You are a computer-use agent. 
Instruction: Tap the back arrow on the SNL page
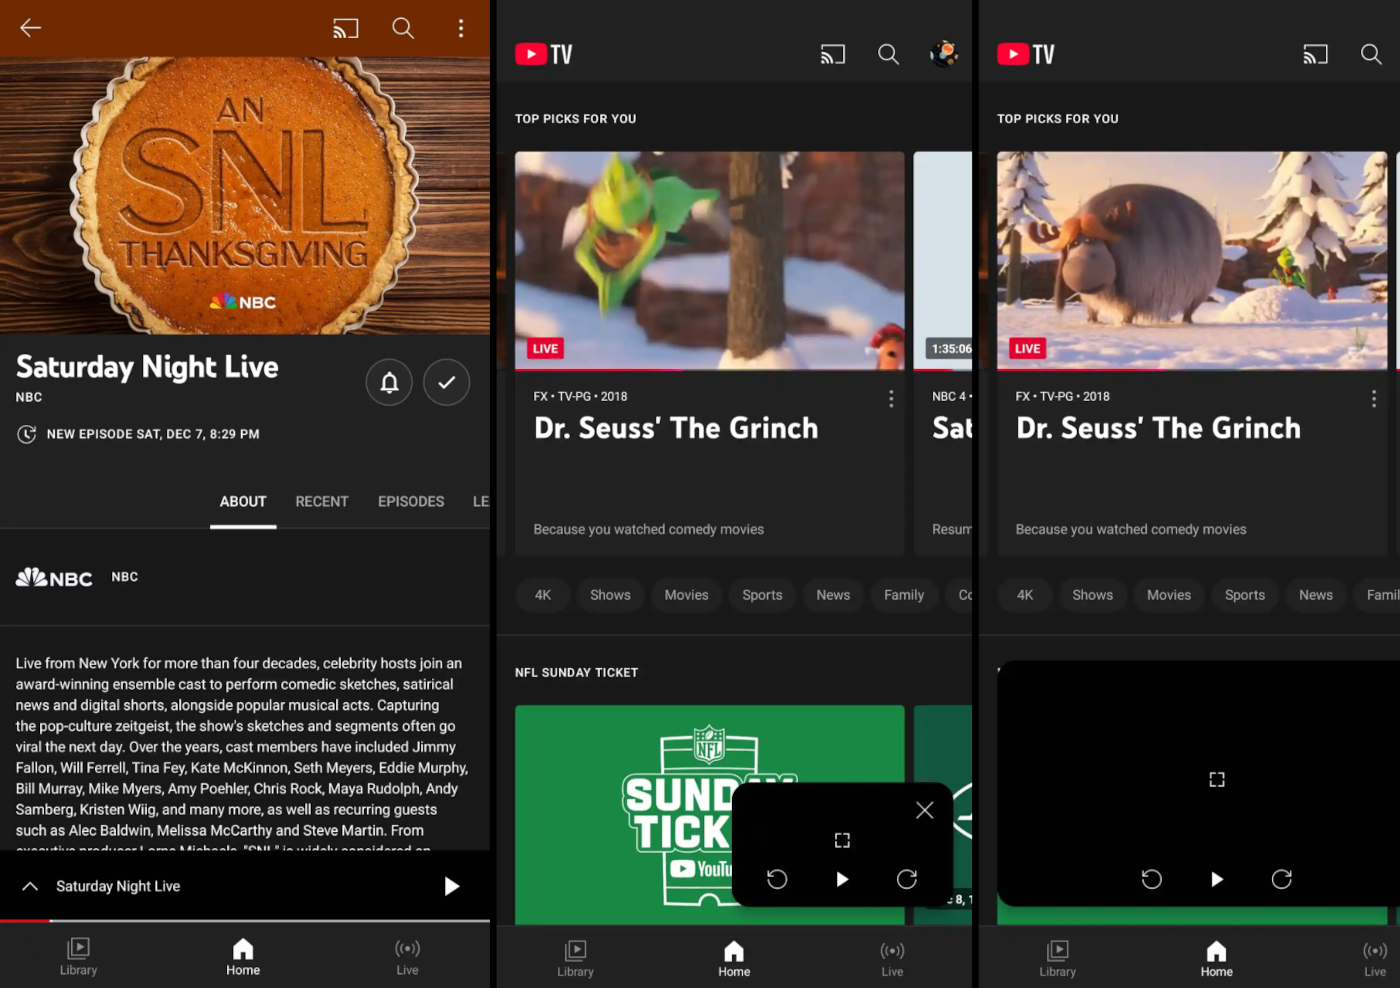click(31, 28)
